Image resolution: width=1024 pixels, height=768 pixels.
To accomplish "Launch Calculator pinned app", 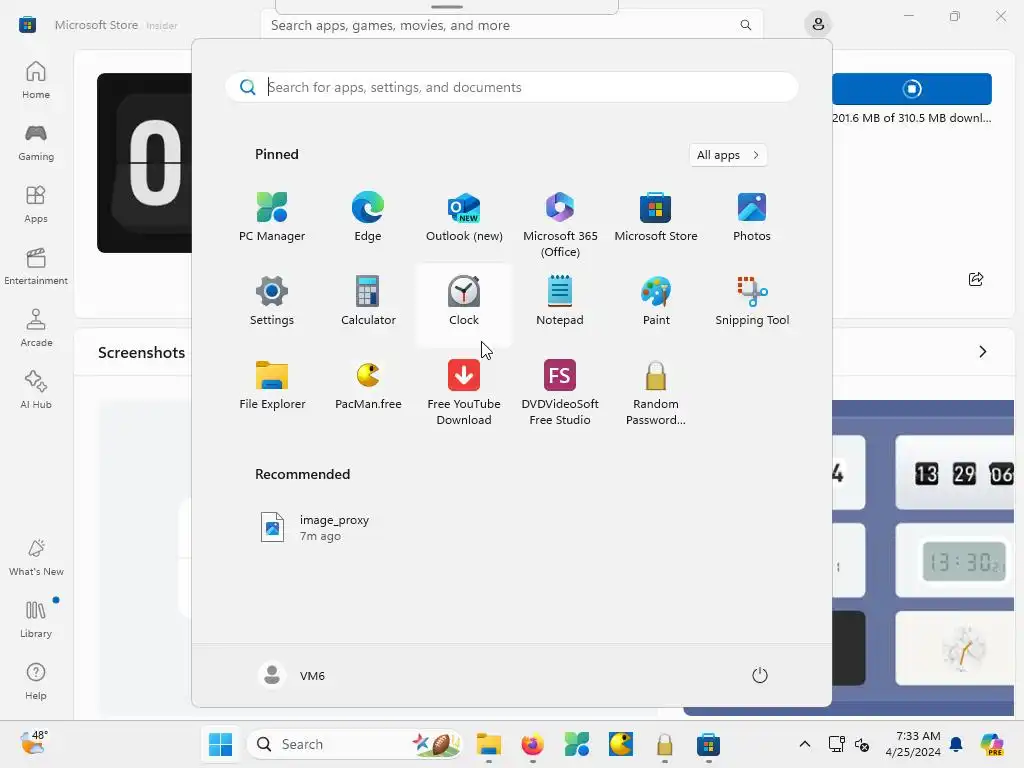I will (x=368, y=301).
